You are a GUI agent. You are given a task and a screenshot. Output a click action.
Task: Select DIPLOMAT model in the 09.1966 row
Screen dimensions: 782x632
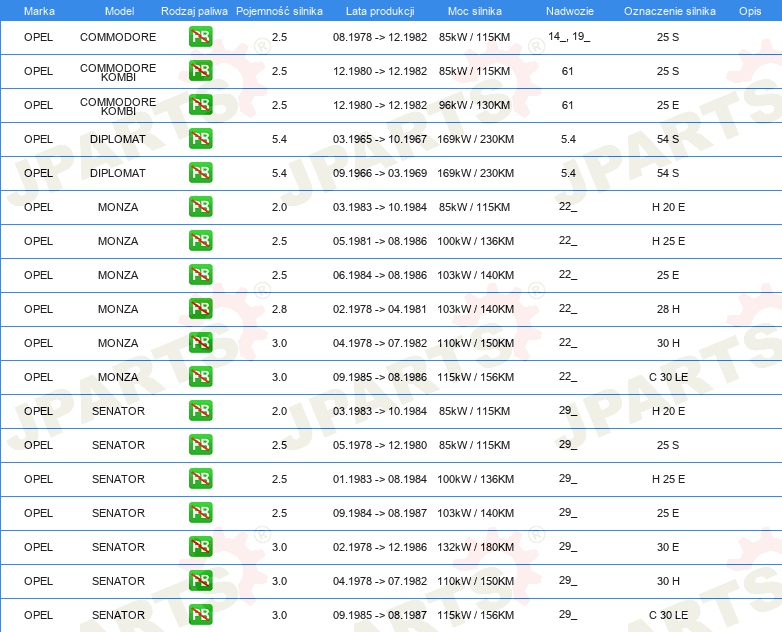point(118,173)
